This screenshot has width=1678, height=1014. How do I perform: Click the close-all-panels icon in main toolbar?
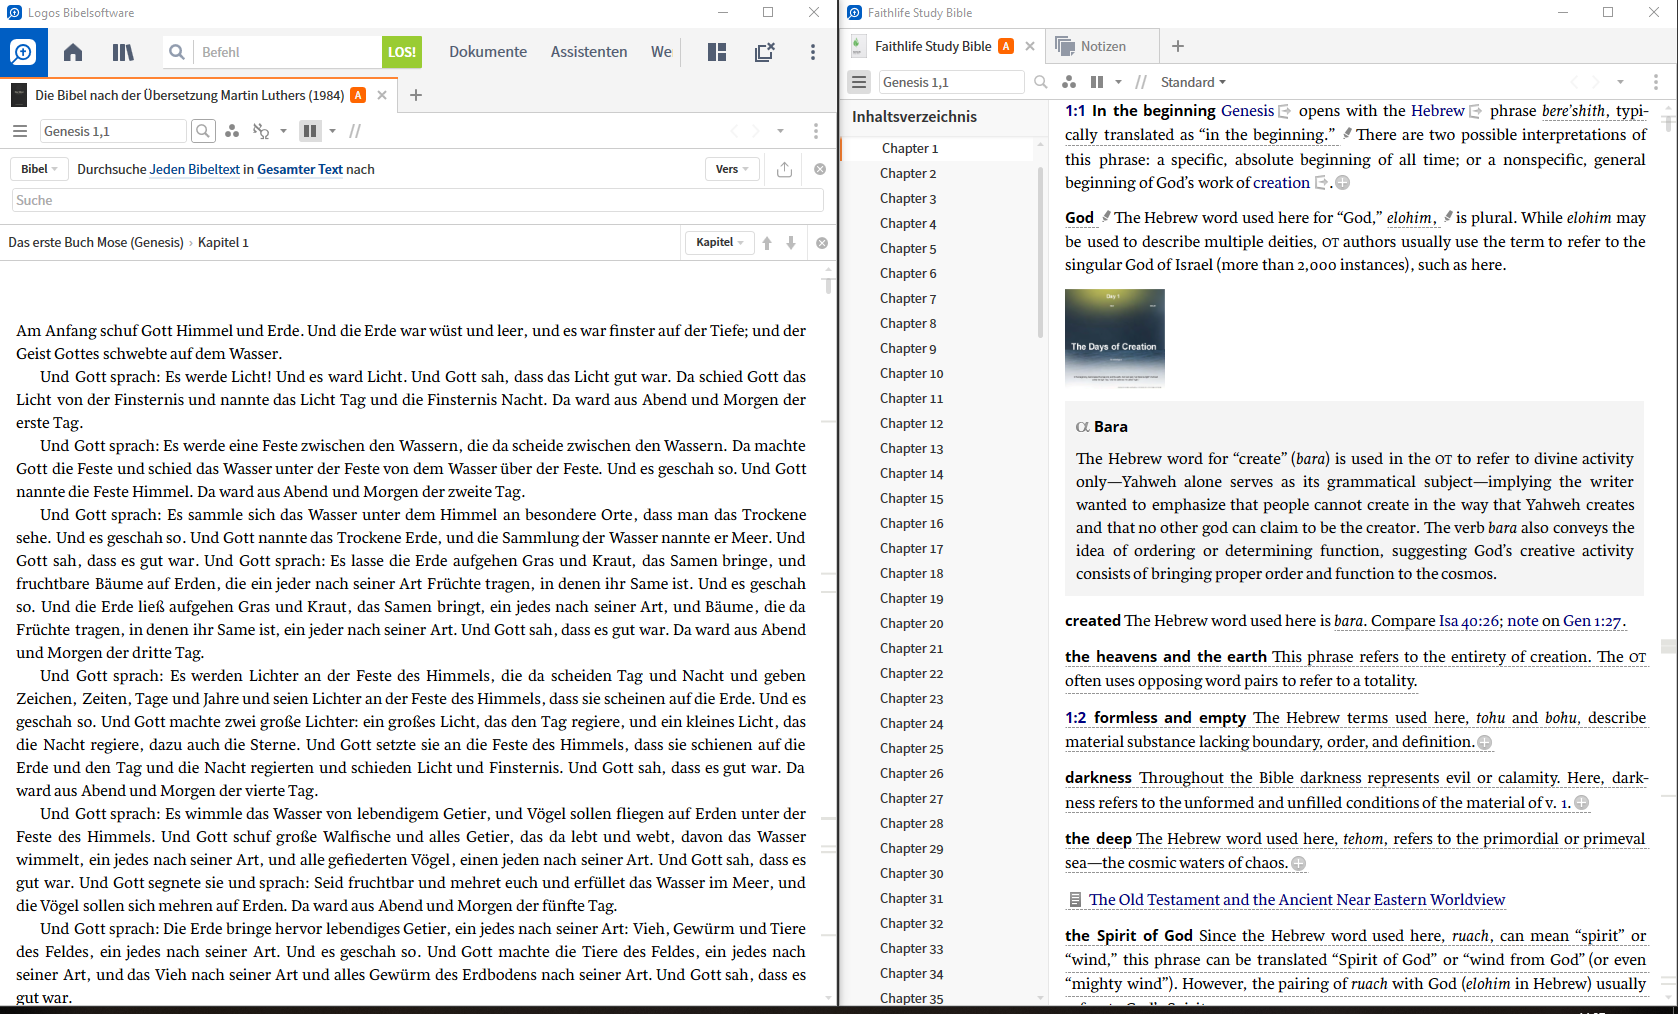[x=765, y=52]
